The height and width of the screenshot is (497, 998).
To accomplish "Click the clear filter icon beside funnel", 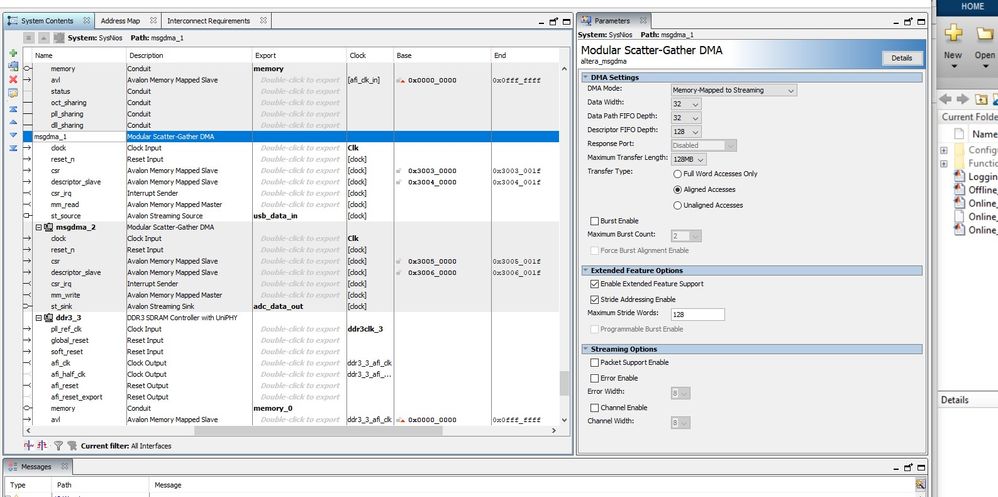I will [72, 446].
